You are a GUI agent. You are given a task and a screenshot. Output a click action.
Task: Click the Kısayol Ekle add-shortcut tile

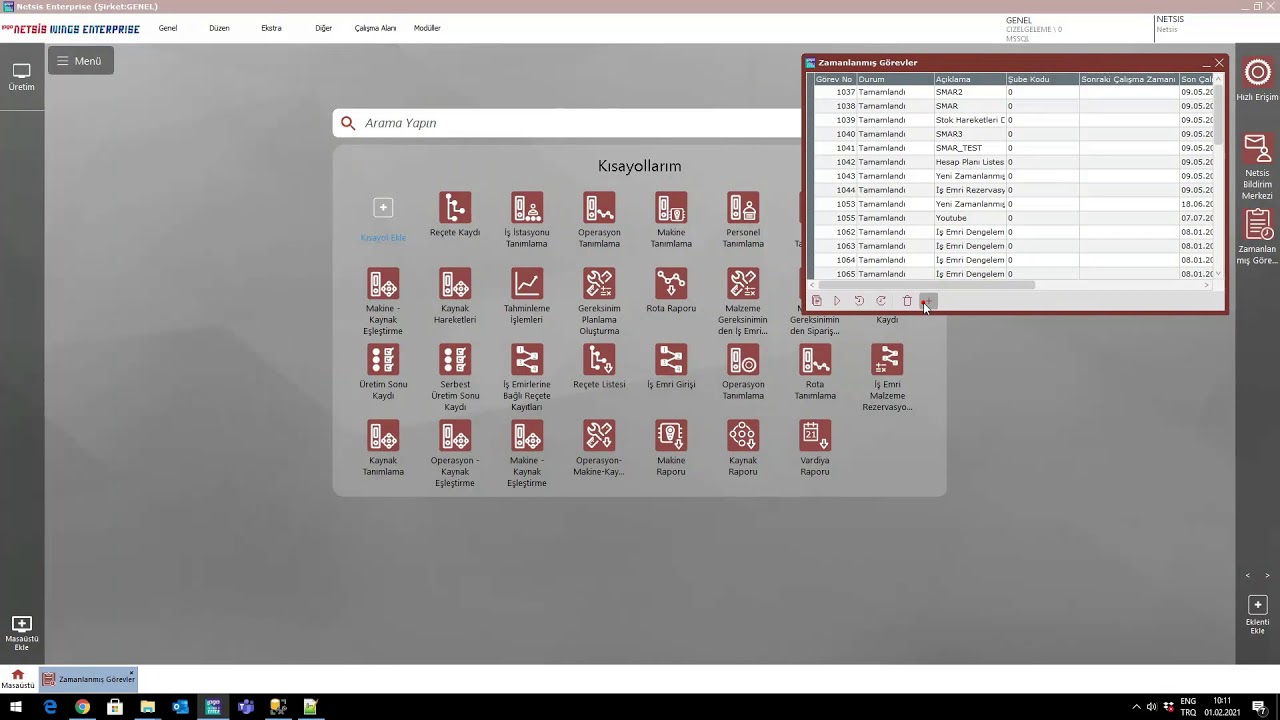(383, 219)
